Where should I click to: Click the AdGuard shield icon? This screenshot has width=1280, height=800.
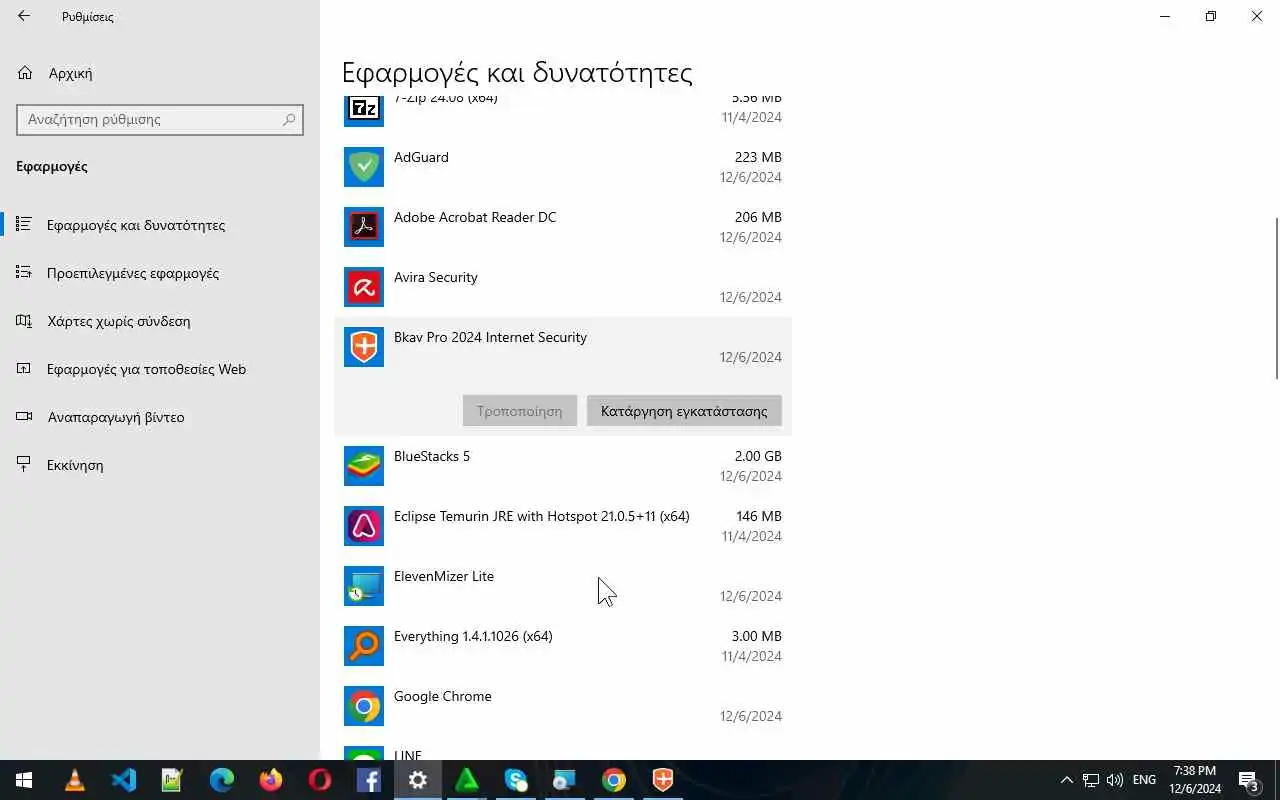(x=364, y=167)
